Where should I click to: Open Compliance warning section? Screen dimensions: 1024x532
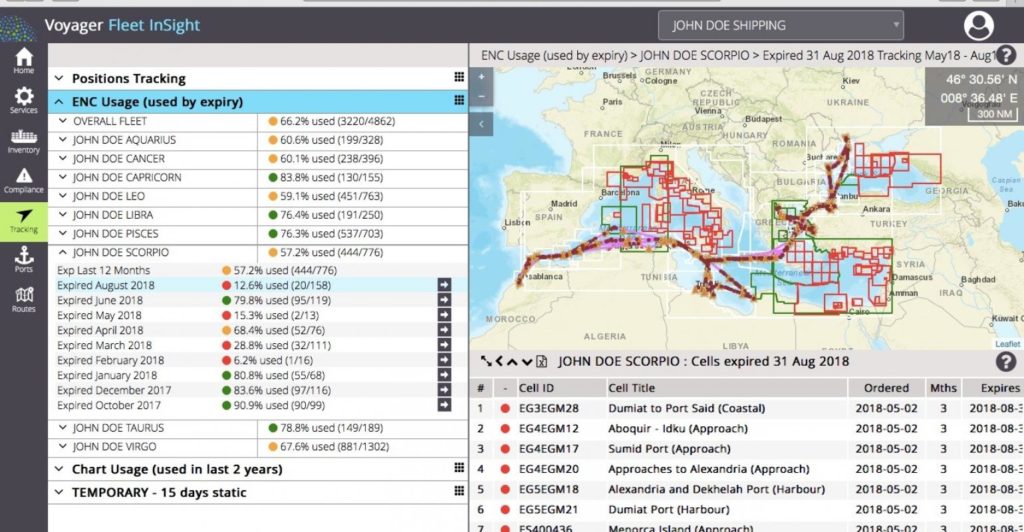coord(24,181)
